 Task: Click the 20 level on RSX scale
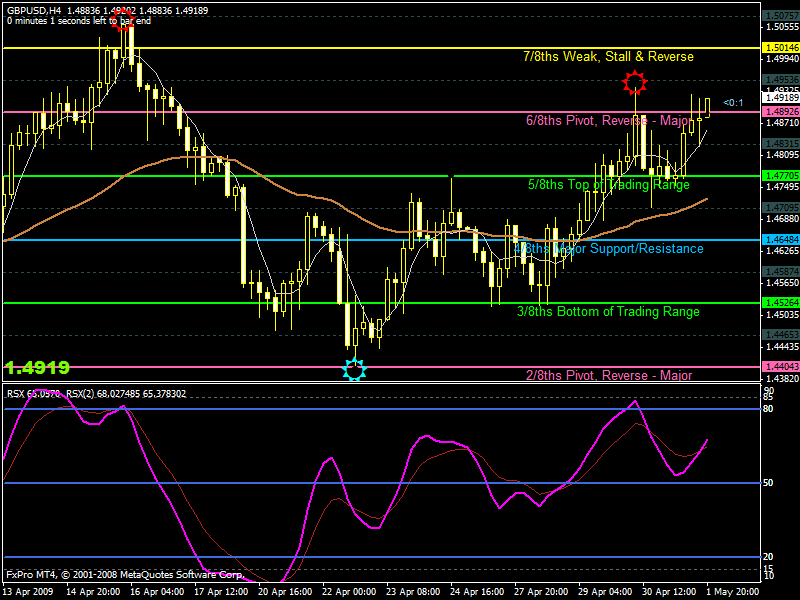pyautogui.click(x=768, y=557)
